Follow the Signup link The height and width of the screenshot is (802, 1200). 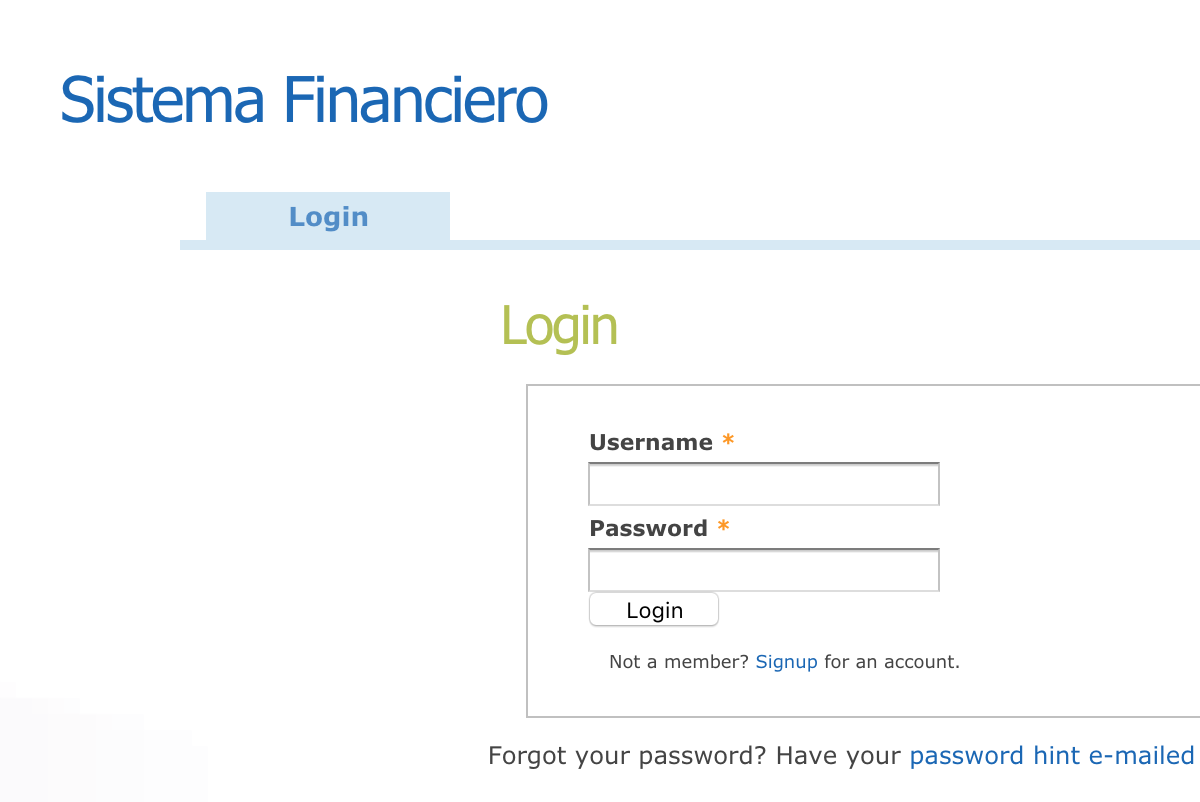point(786,662)
